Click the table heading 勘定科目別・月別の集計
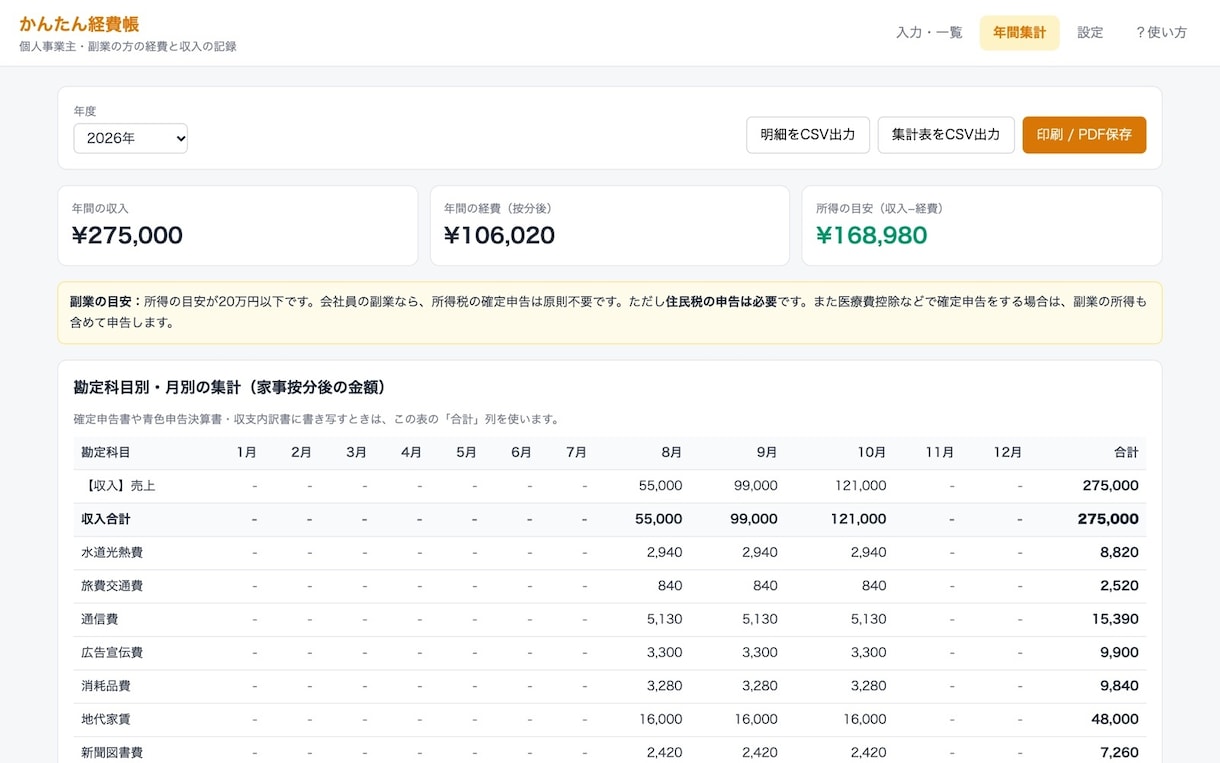The width and height of the screenshot is (1220, 763). click(230, 387)
